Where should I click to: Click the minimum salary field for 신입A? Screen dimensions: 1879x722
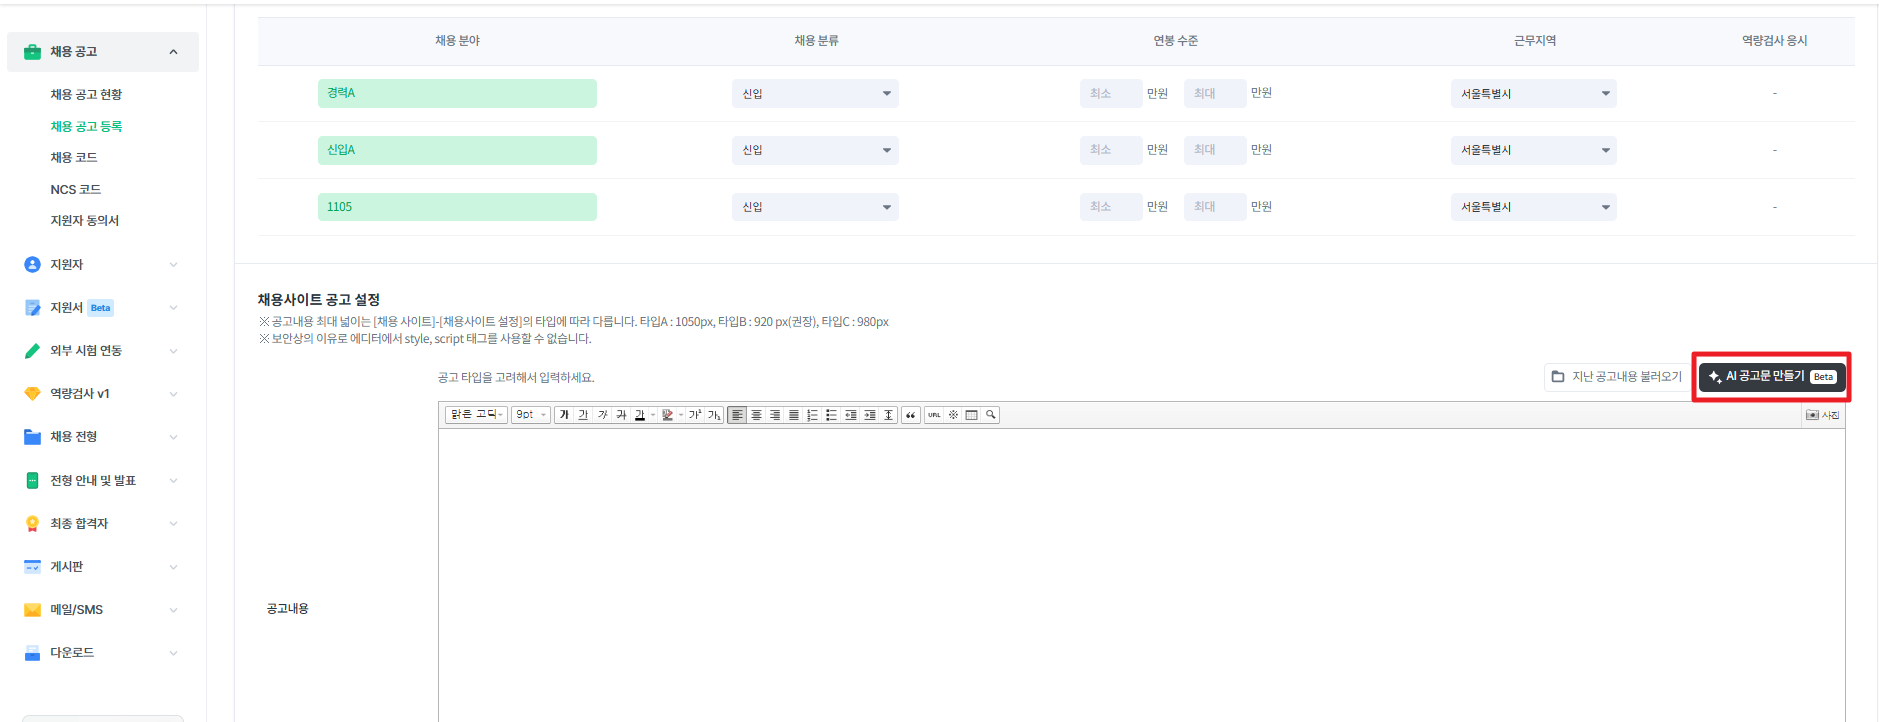(x=1110, y=150)
